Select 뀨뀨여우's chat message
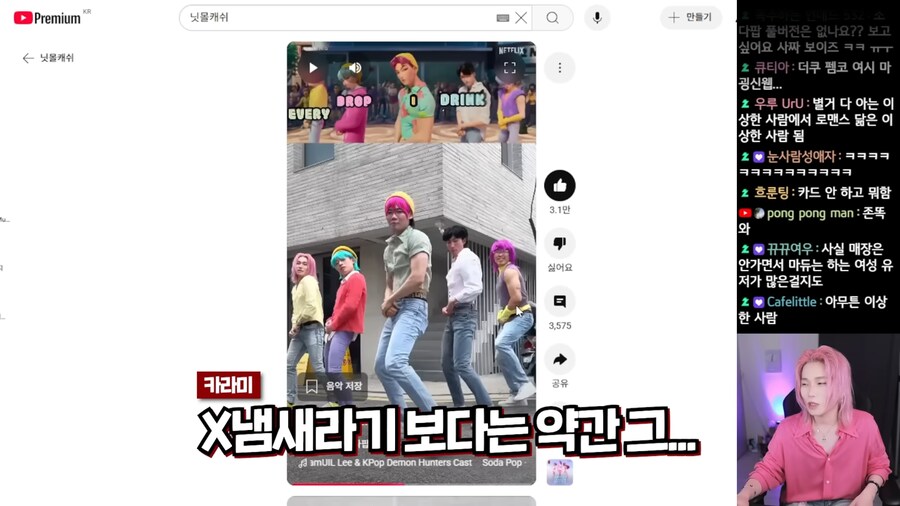This screenshot has height=506, width=900. [815, 265]
